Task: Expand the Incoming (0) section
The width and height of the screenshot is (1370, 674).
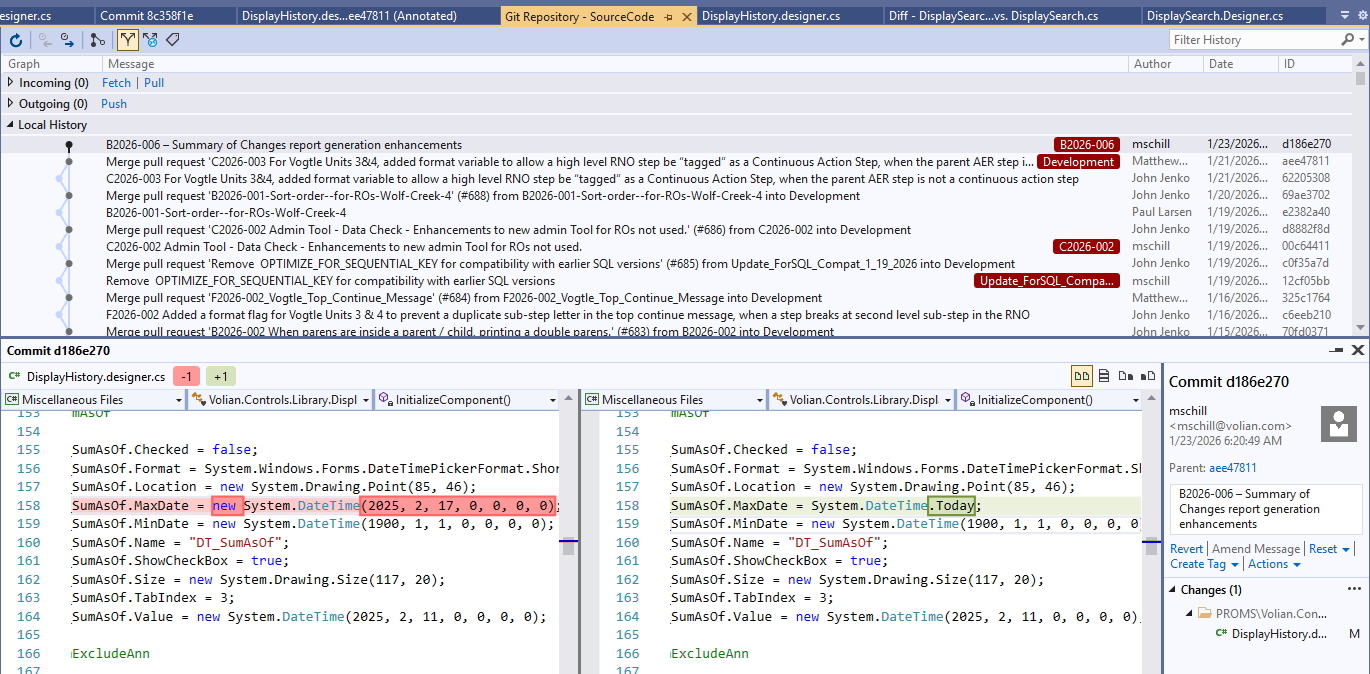Action: (x=11, y=83)
